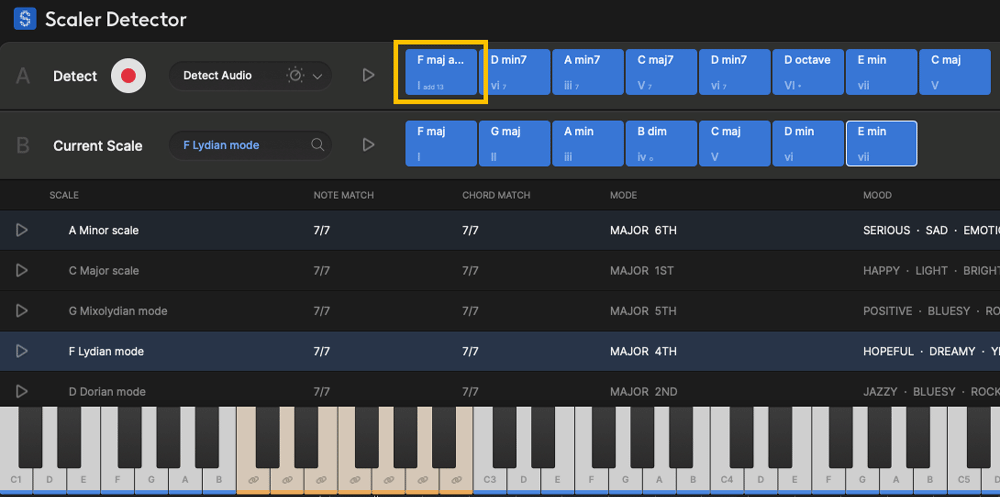This screenshot has width=1000, height=497.
Task: Open the Detect Audio source dropdown
Action: [x=318, y=76]
